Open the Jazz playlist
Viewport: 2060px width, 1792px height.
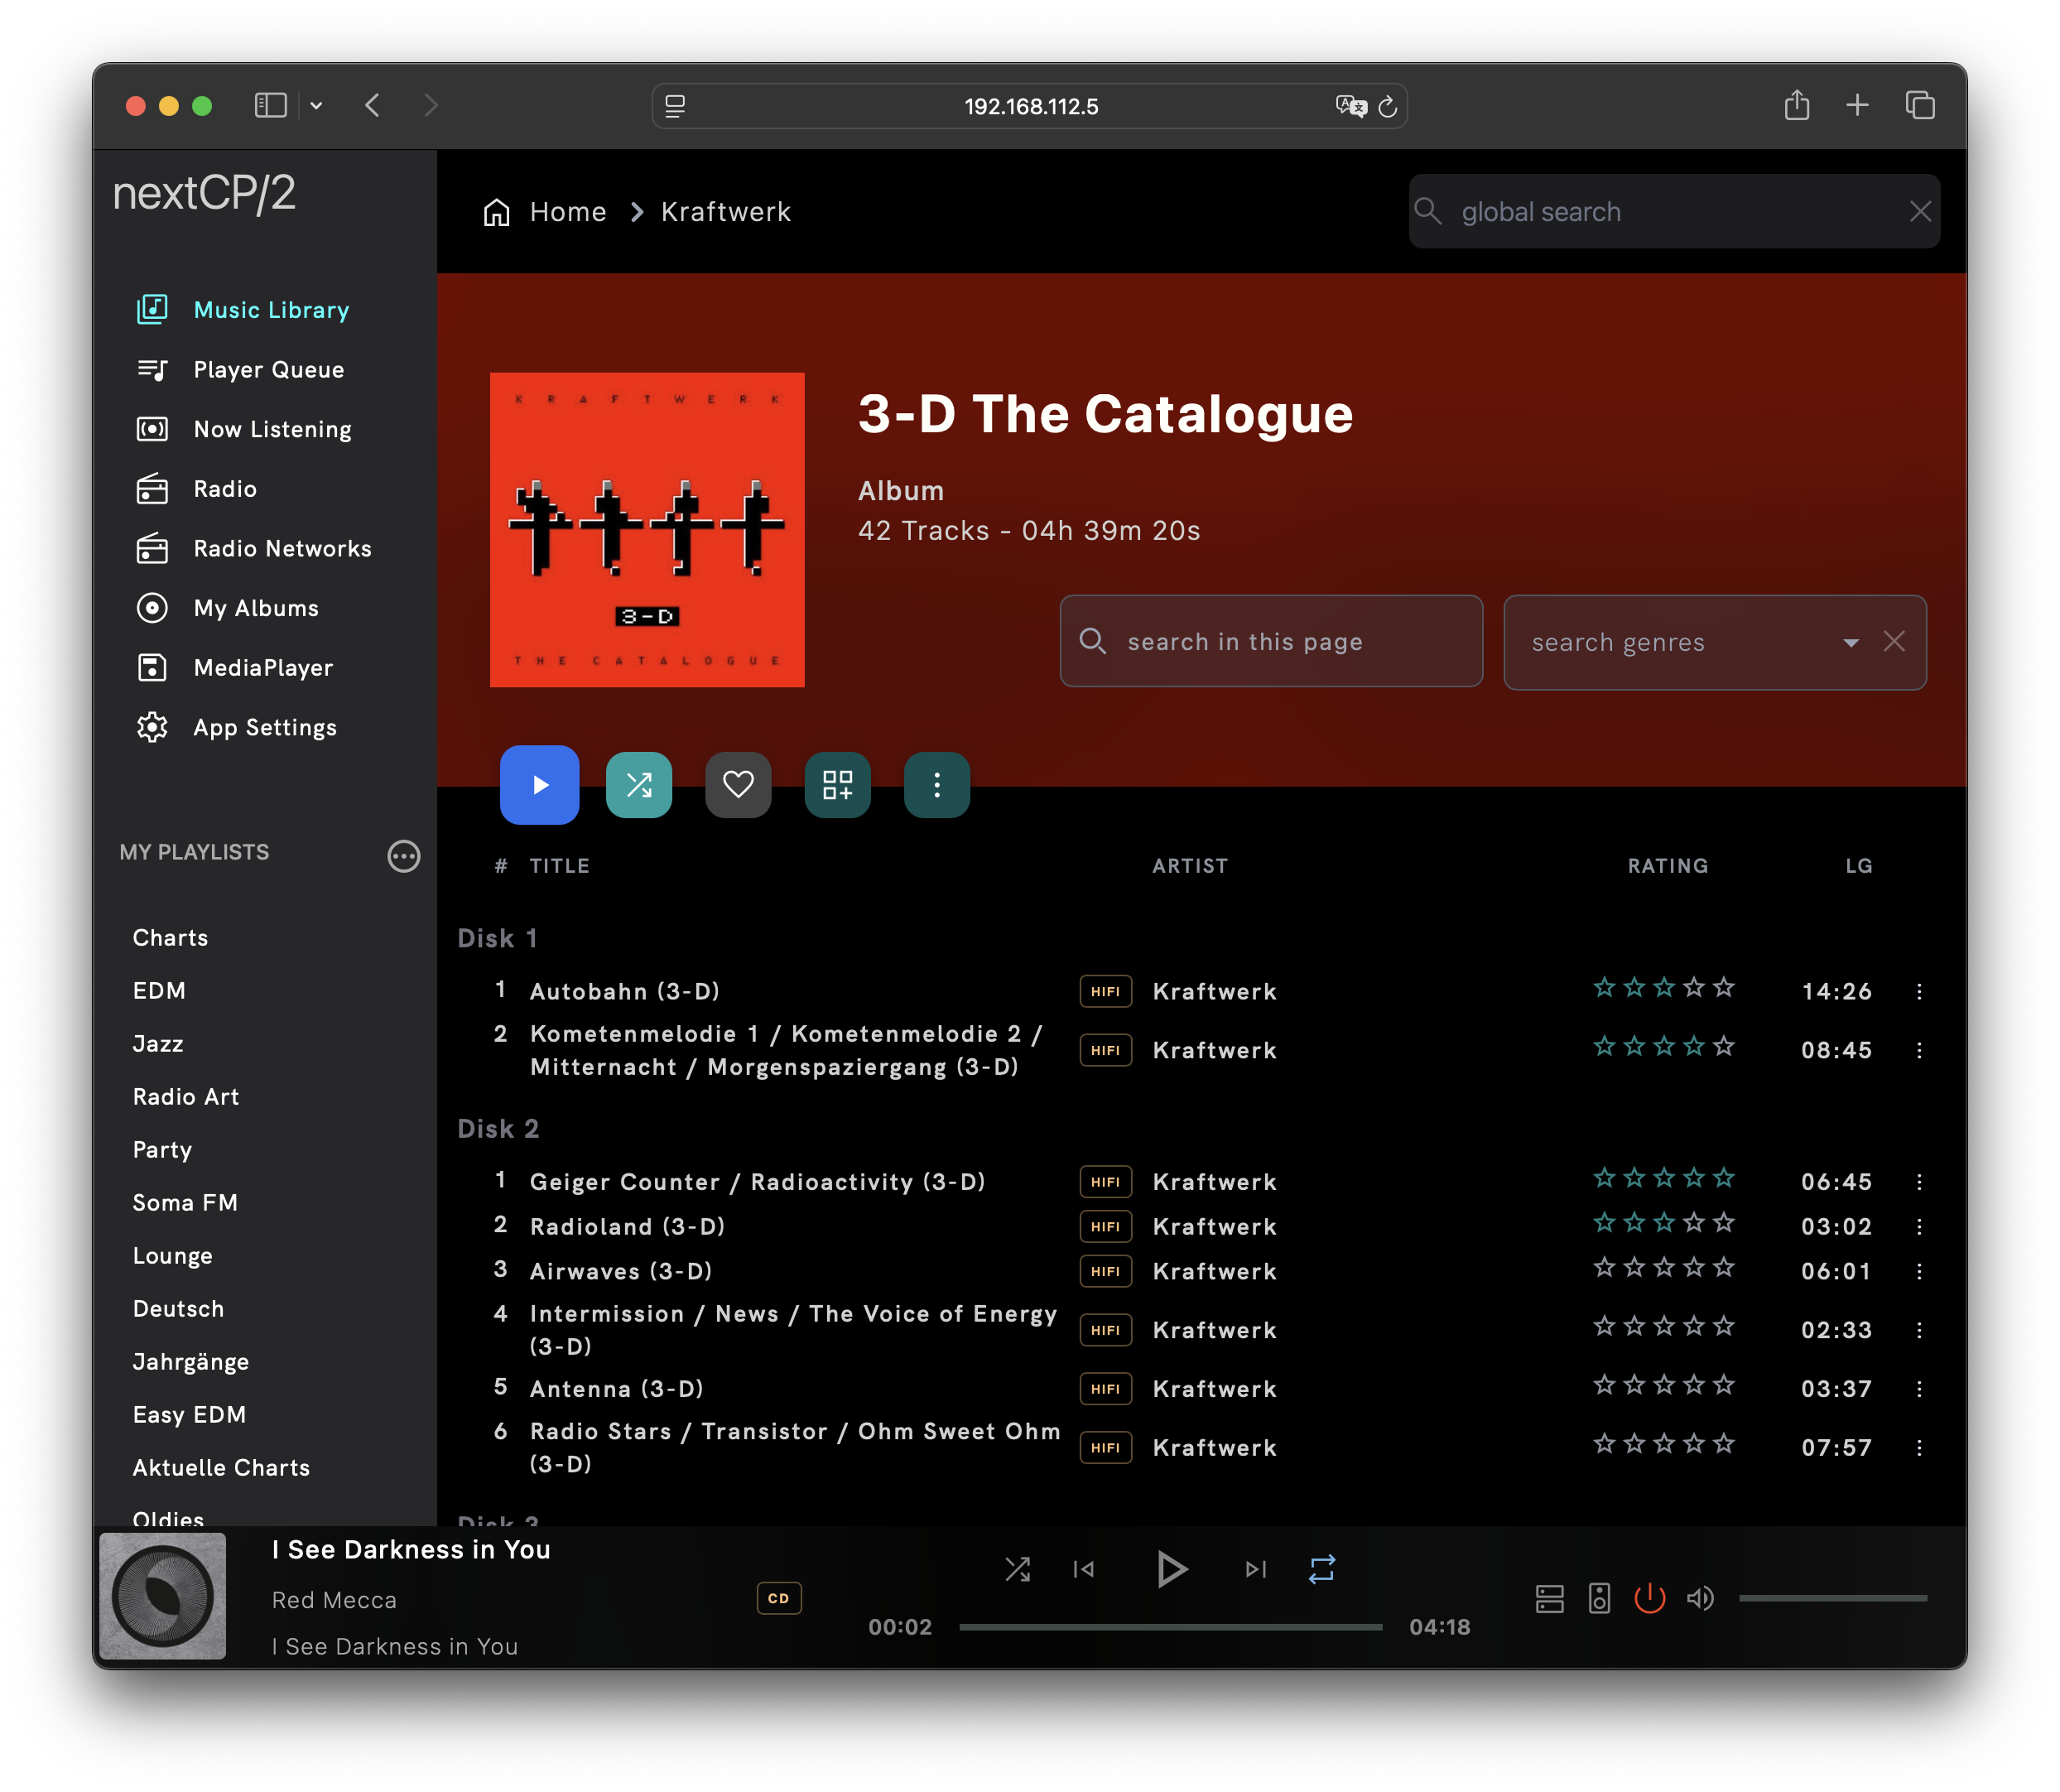click(x=158, y=1044)
